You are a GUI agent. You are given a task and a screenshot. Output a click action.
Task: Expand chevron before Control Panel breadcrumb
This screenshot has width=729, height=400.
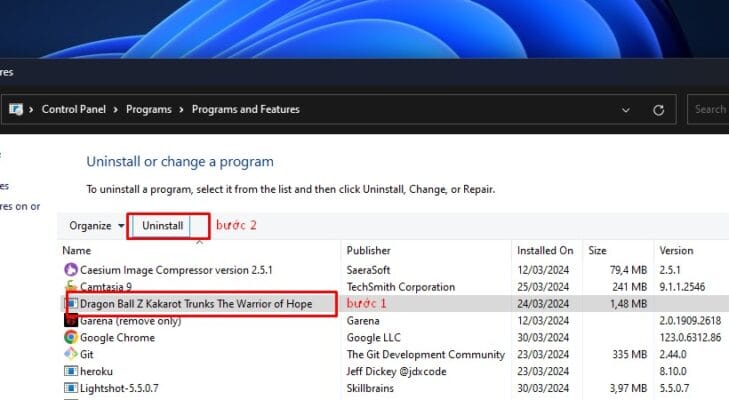point(31,110)
